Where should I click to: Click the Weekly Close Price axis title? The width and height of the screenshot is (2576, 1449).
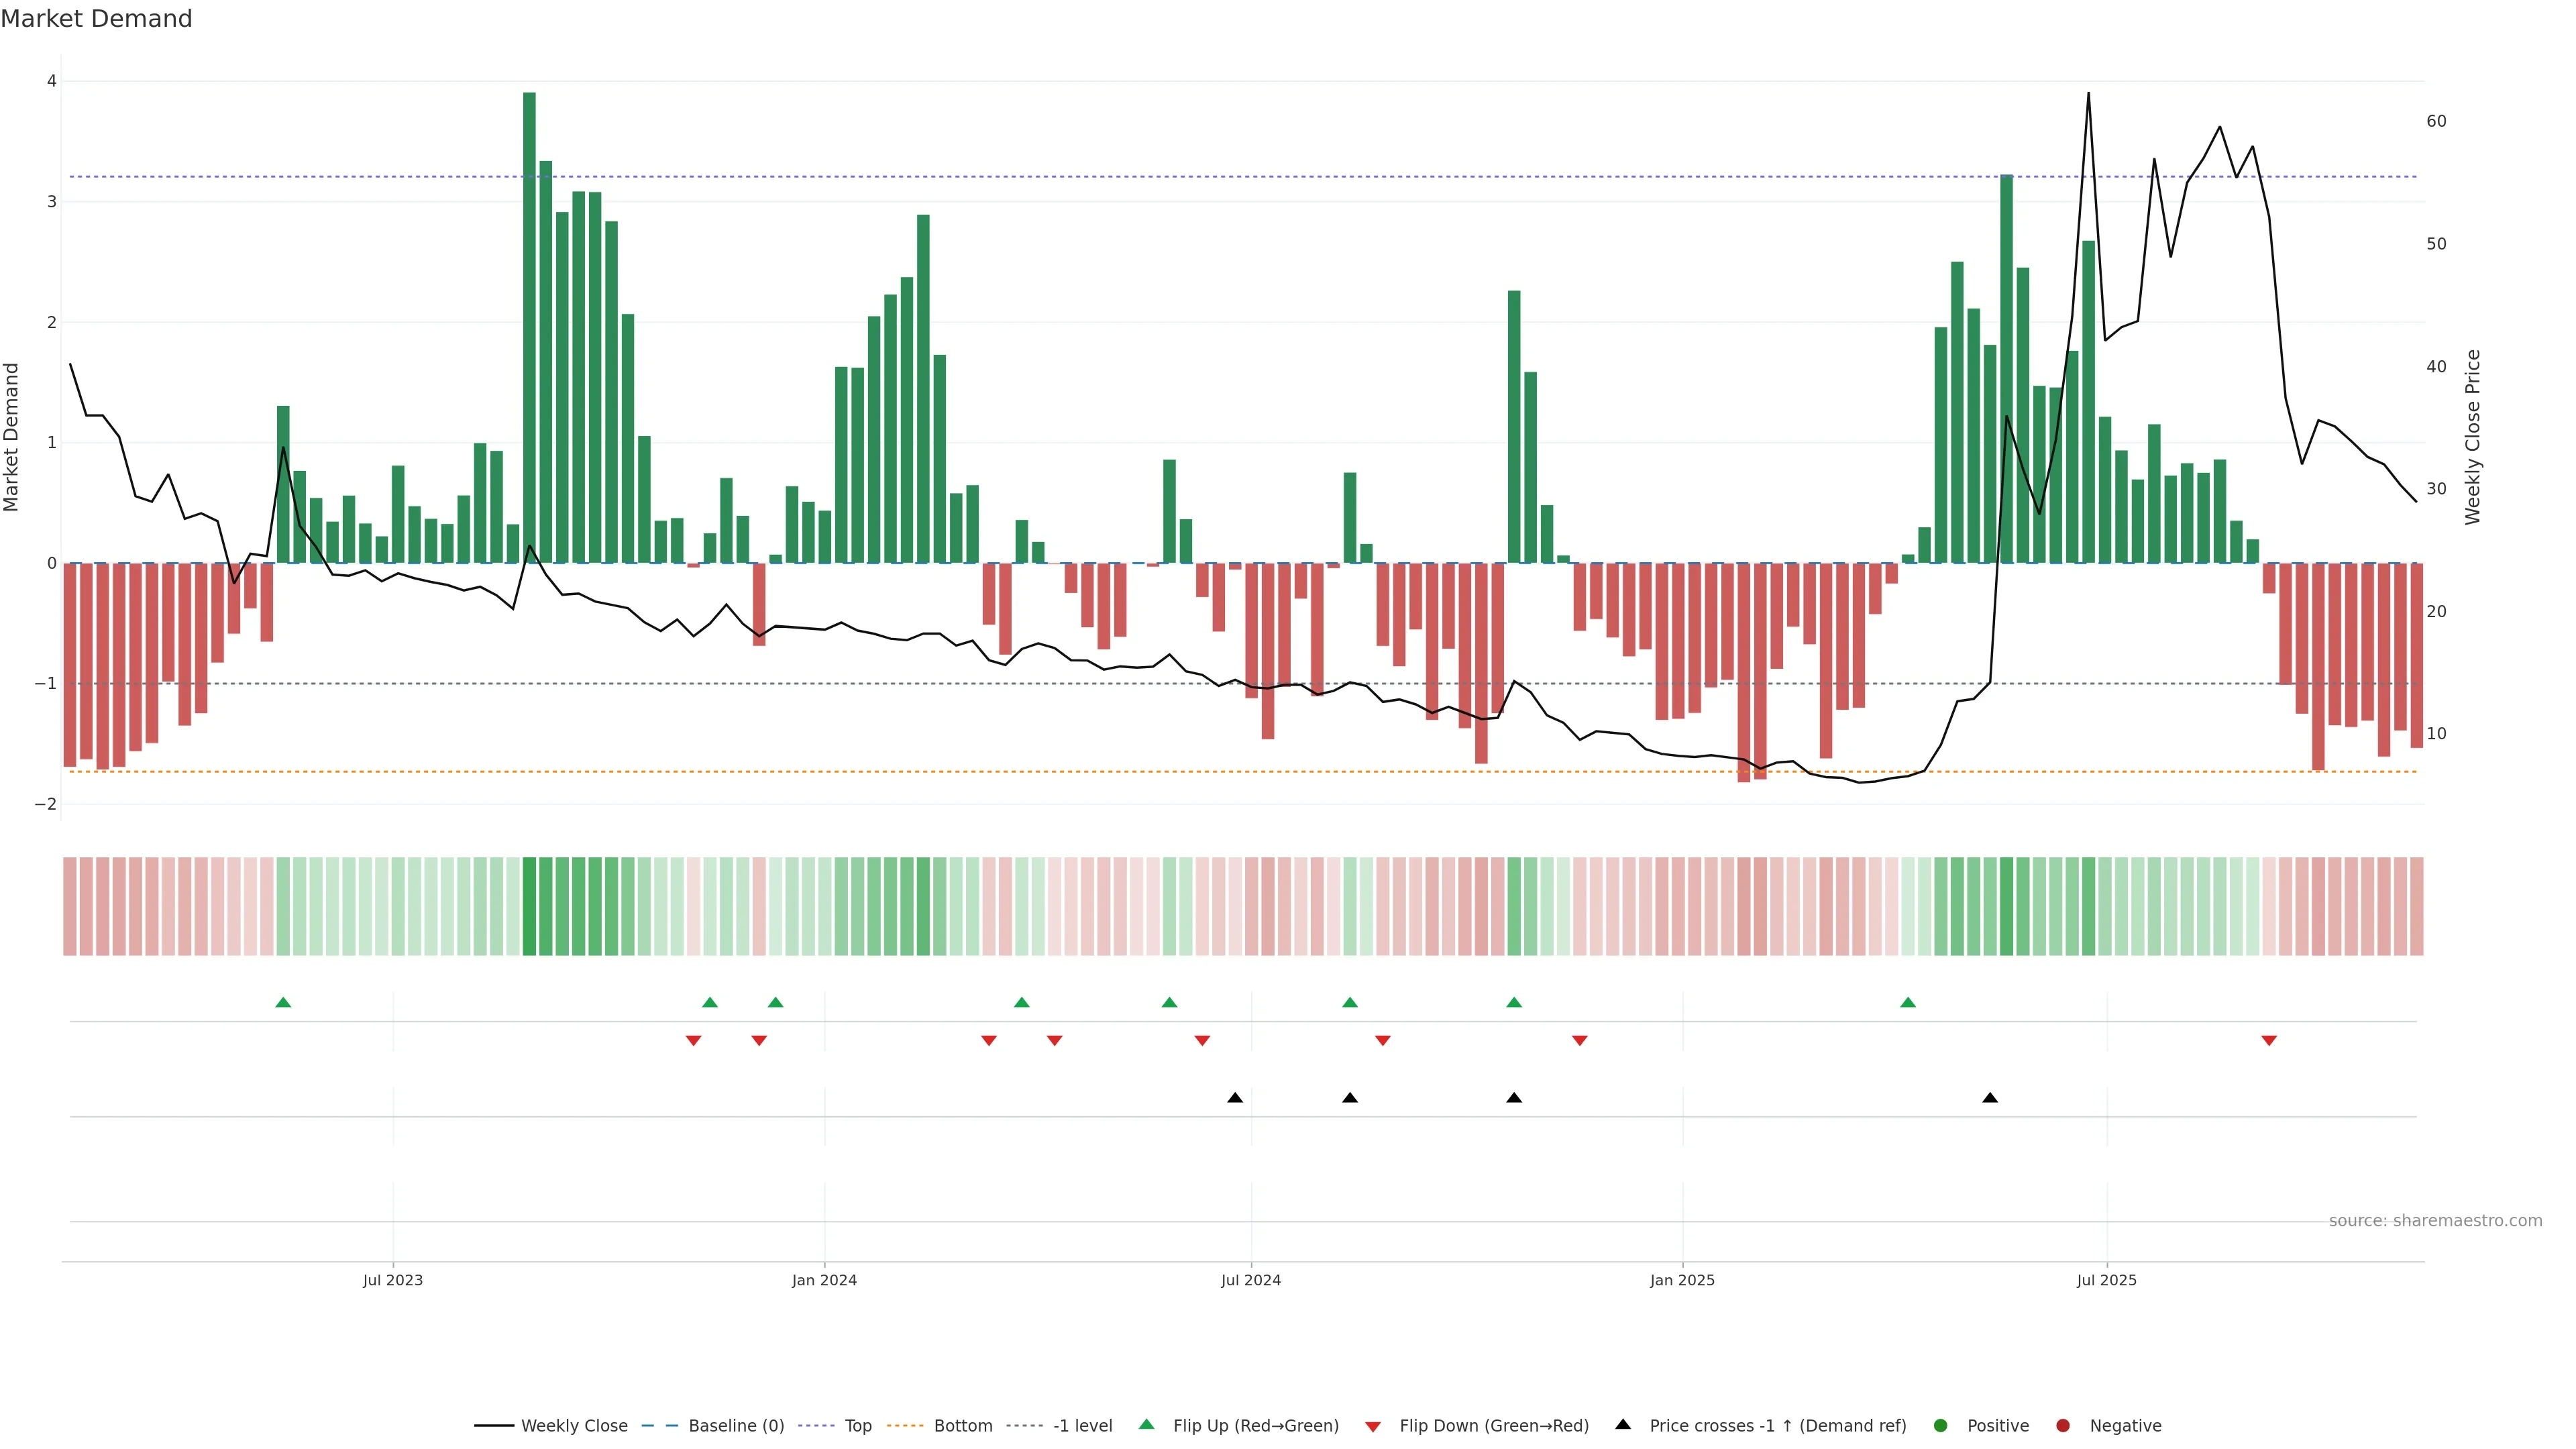(2473, 437)
